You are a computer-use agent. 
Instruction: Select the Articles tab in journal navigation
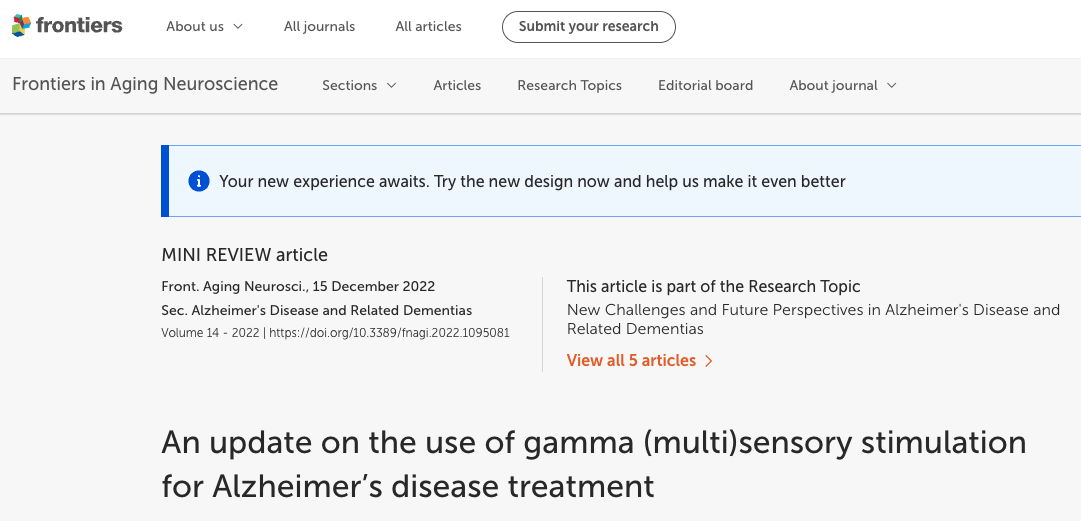(x=457, y=85)
